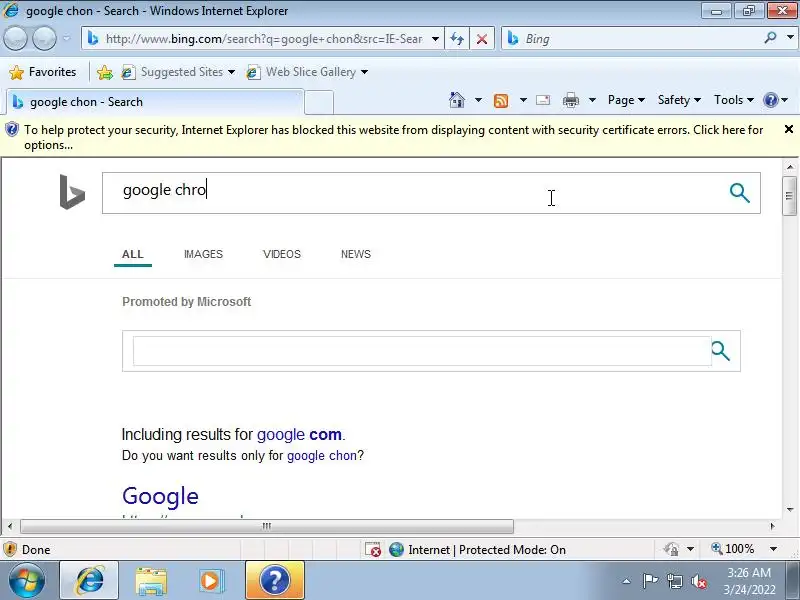Screen dimensions: 800x600
Task: Click the blocked content status bar icon
Action: [373, 549]
